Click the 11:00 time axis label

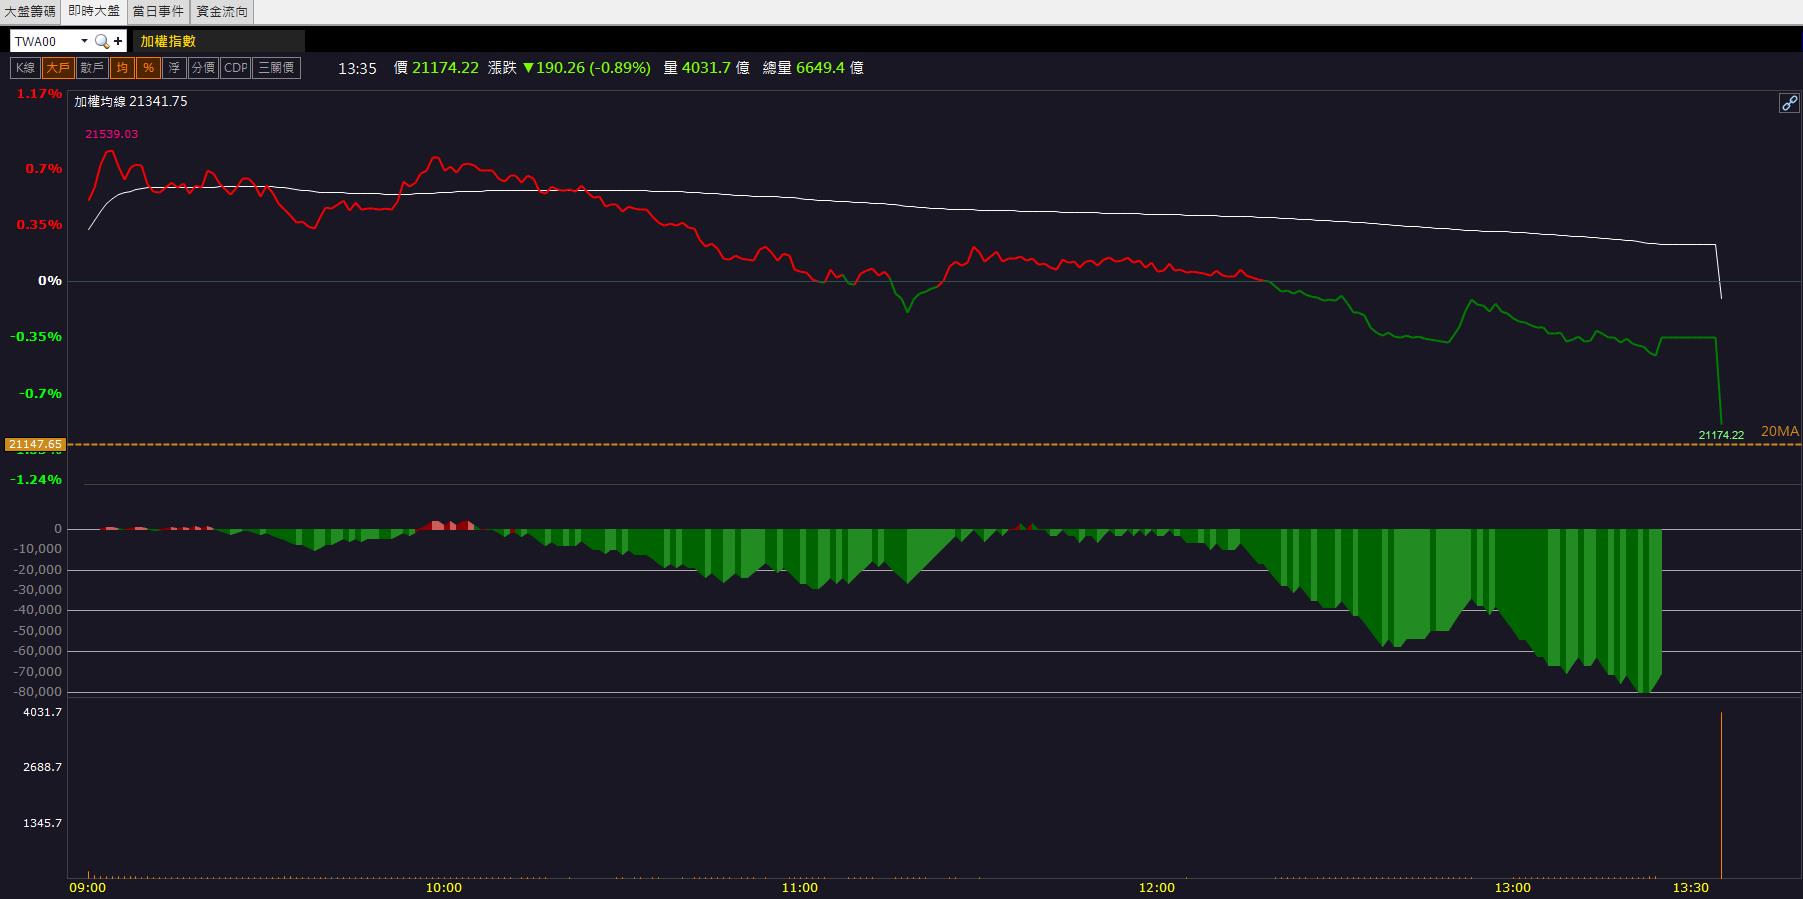pos(800,887)
